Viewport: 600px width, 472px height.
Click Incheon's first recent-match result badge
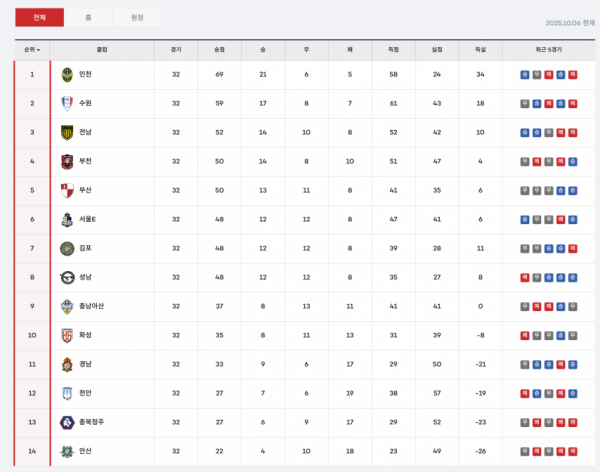click(525, 74)
